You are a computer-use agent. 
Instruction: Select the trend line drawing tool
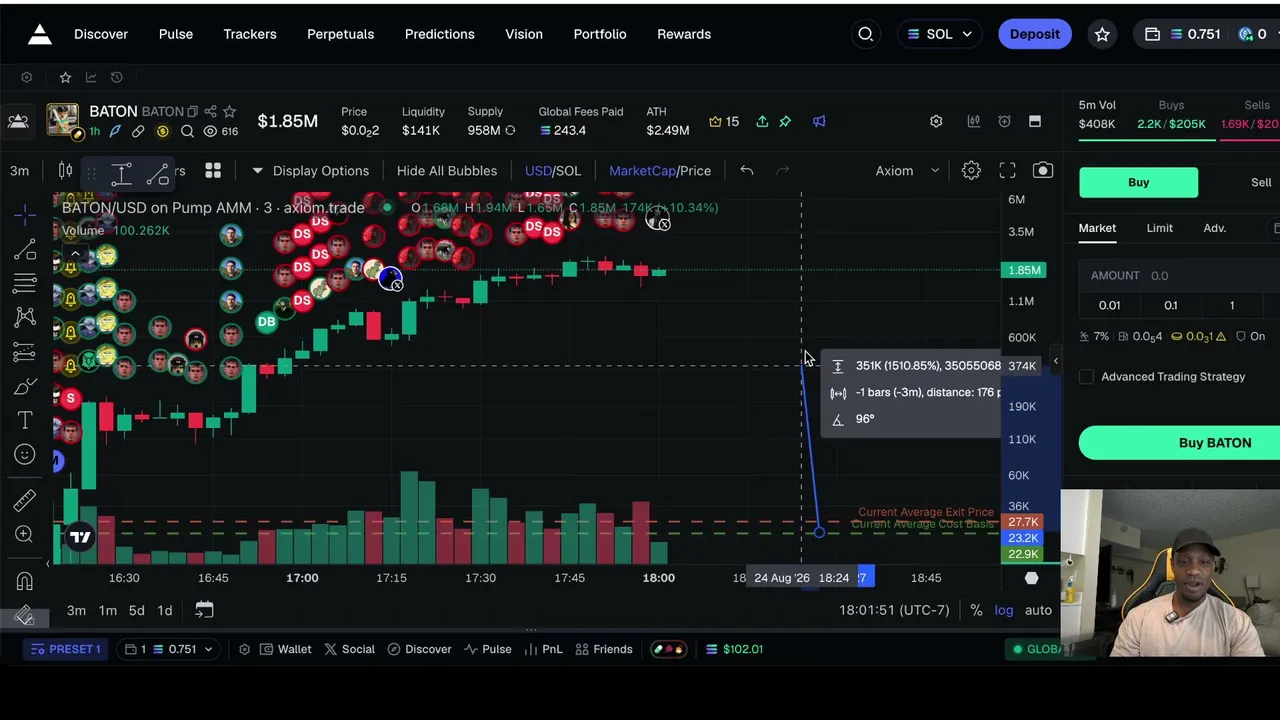(25, 249)
